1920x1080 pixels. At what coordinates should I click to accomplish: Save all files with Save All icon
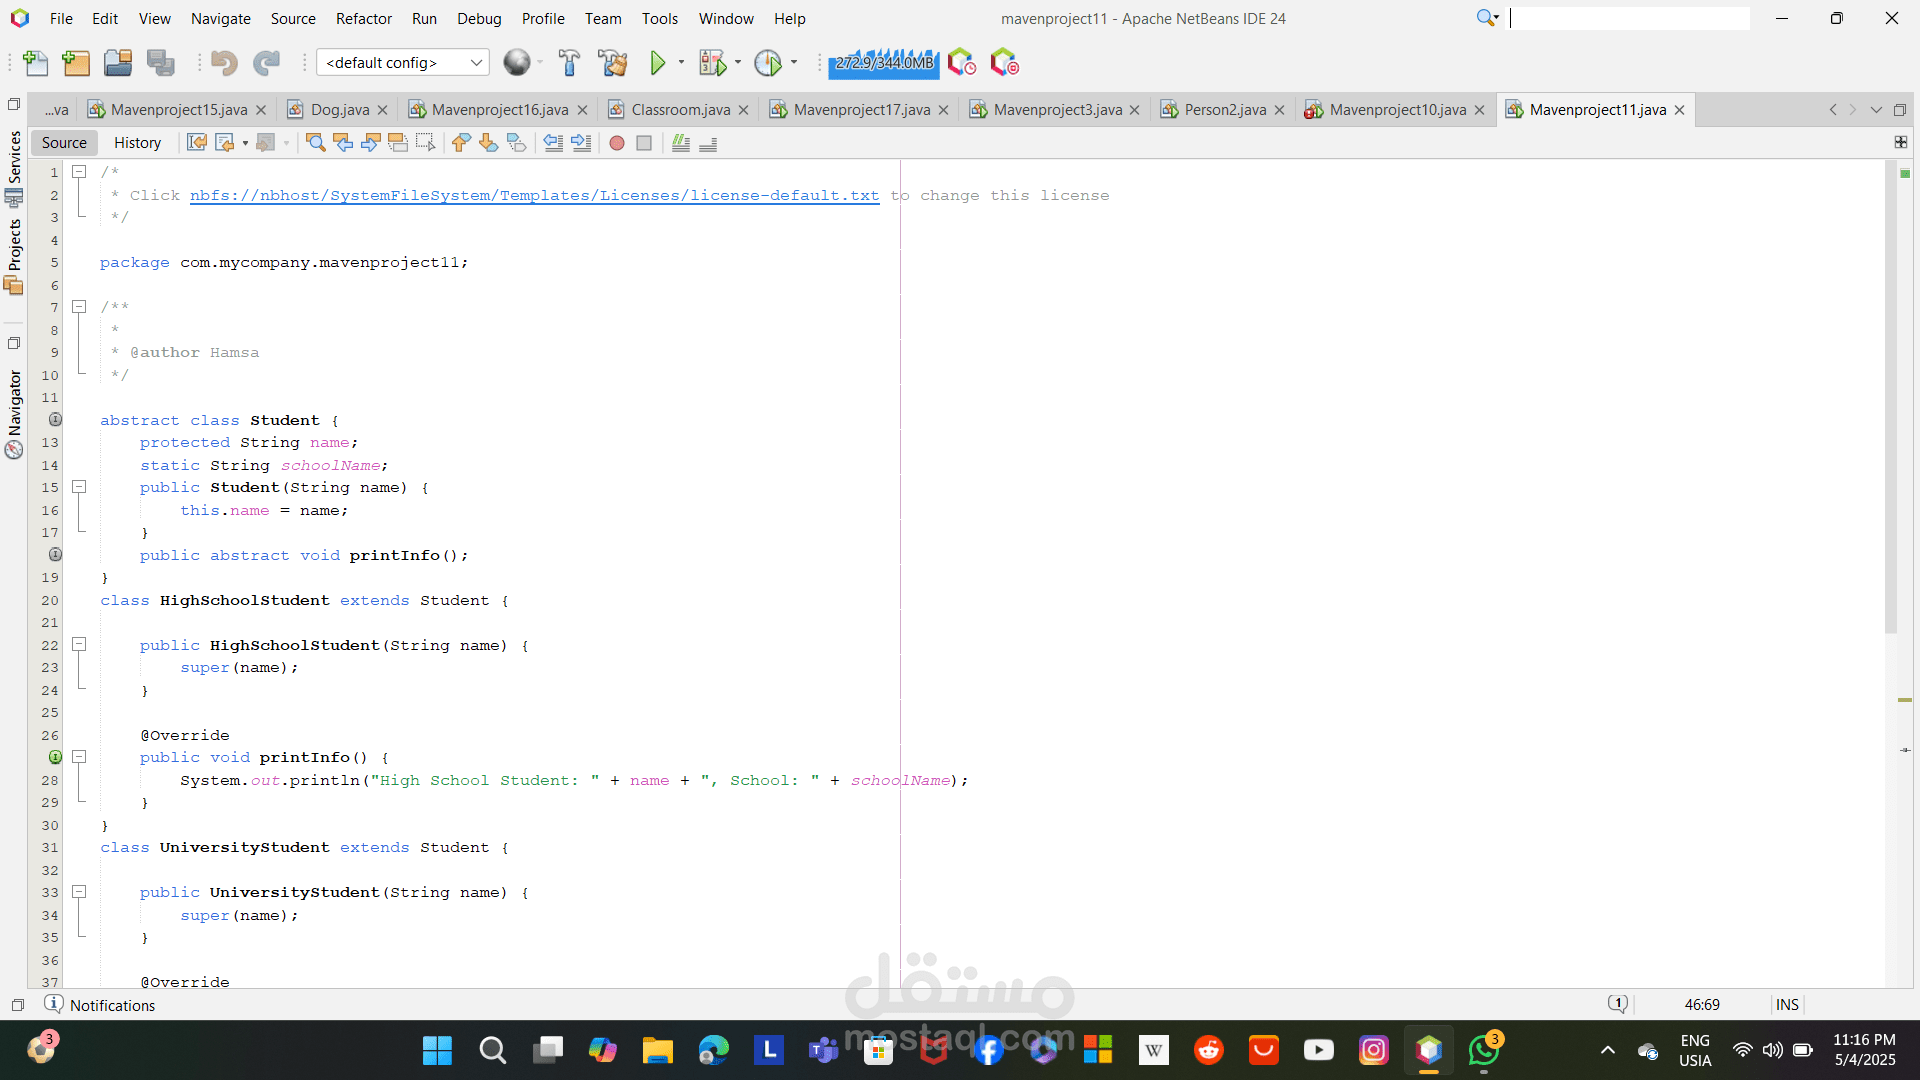pyautogui.click(x=161, y=62)
